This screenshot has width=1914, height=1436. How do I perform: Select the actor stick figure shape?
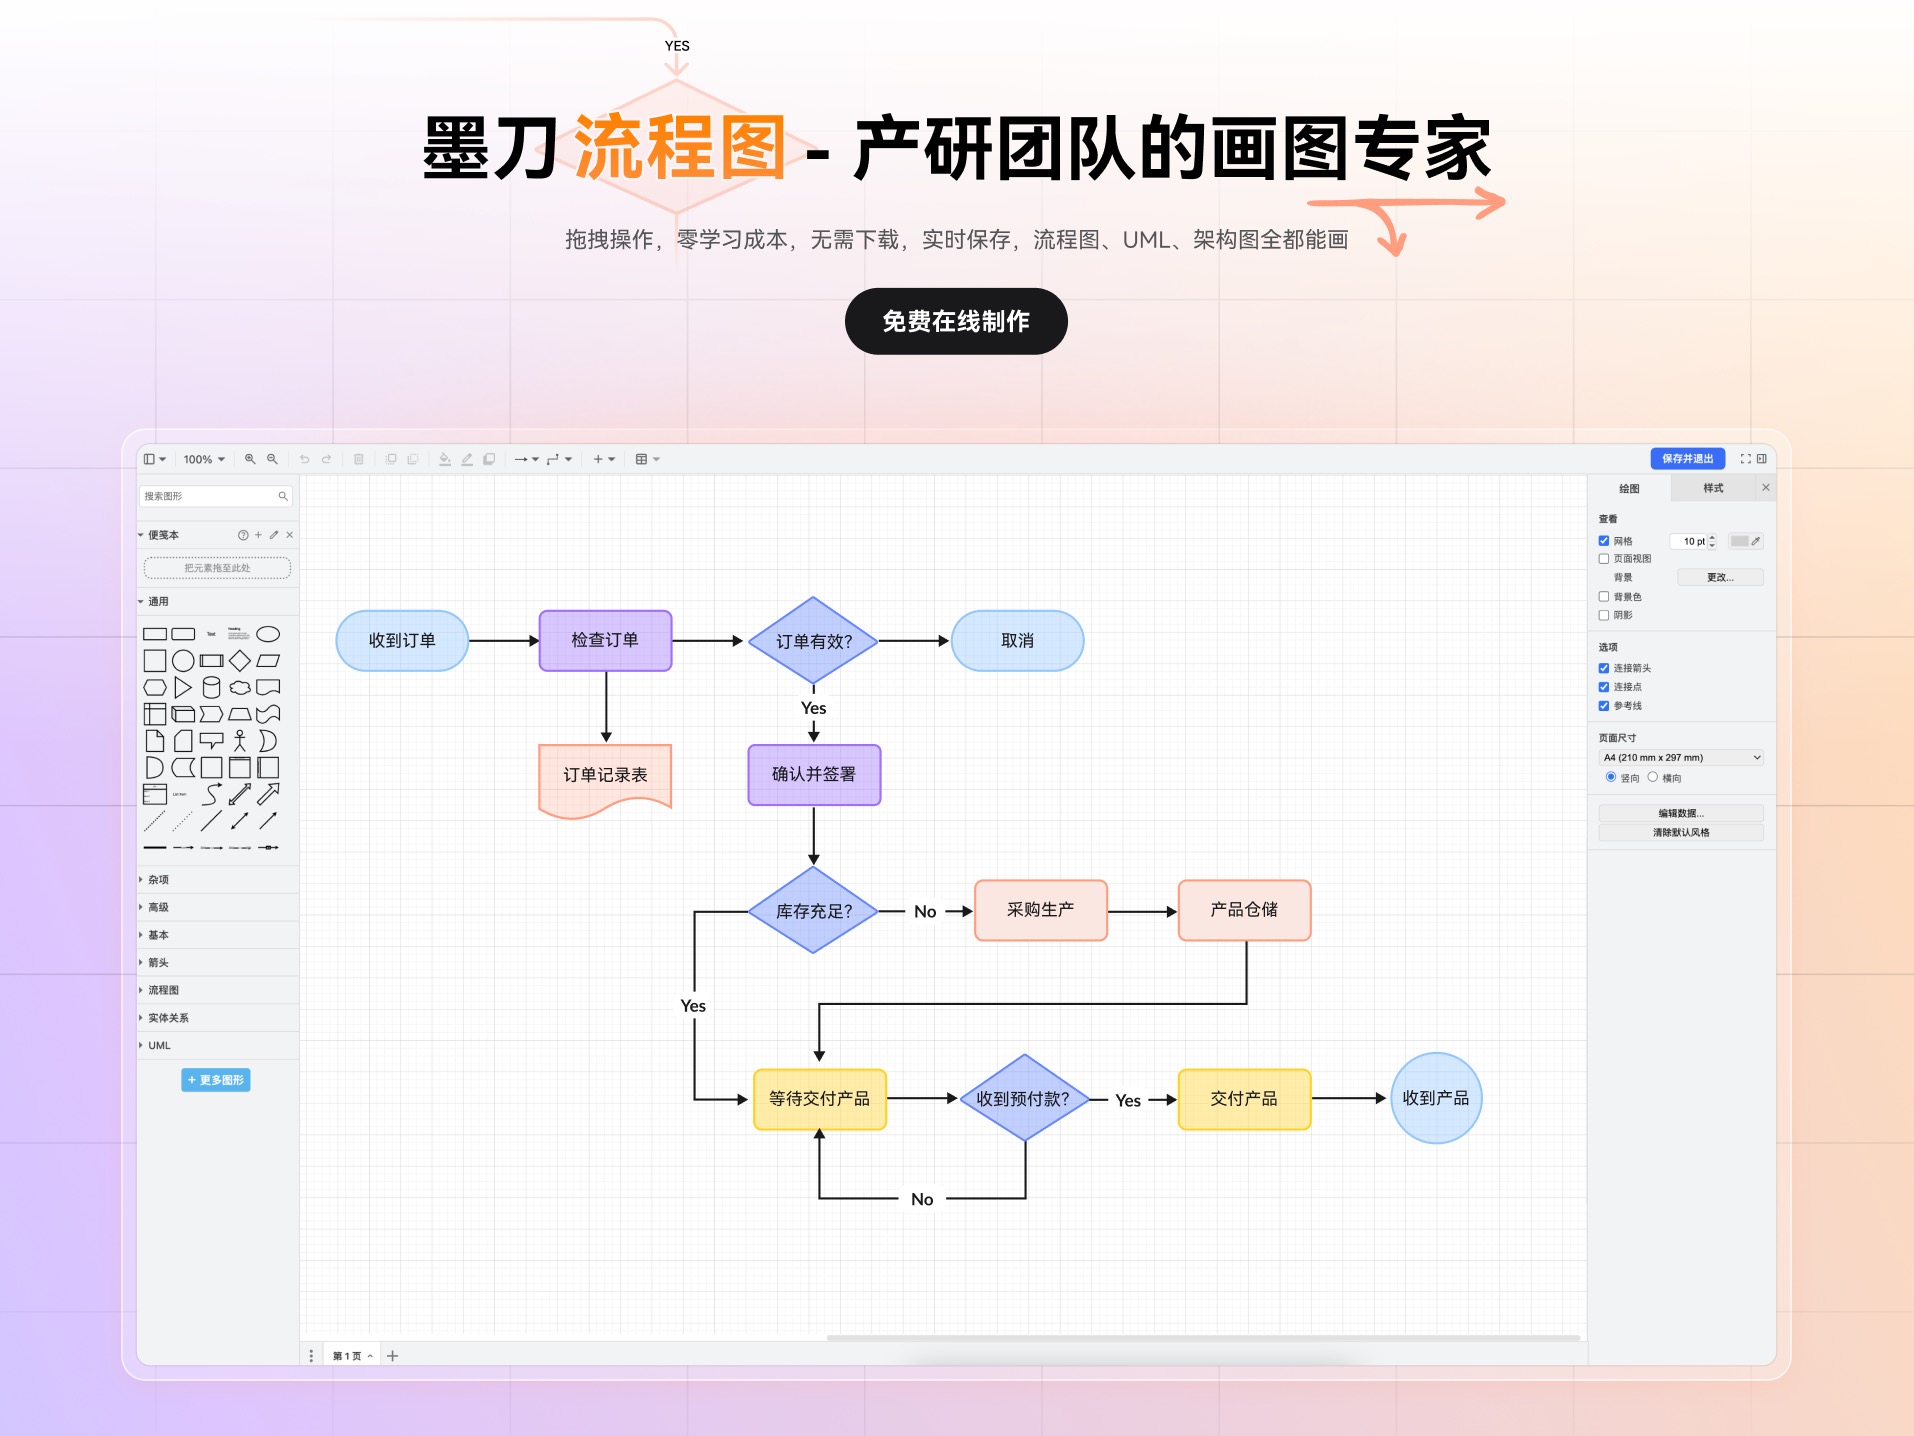(240, 740)
